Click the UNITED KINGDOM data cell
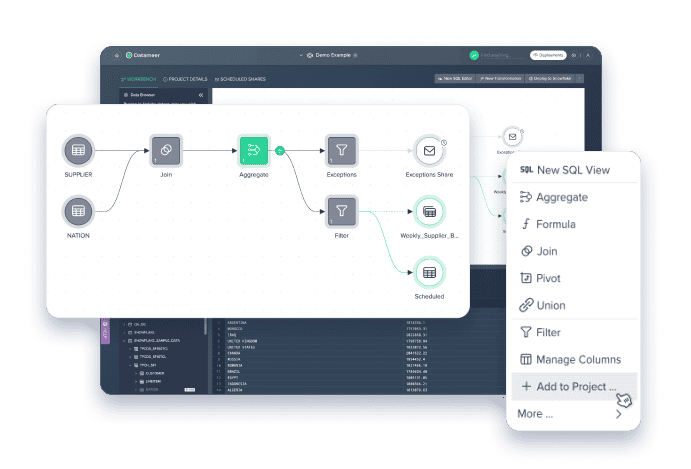 (x=242, y=341)
